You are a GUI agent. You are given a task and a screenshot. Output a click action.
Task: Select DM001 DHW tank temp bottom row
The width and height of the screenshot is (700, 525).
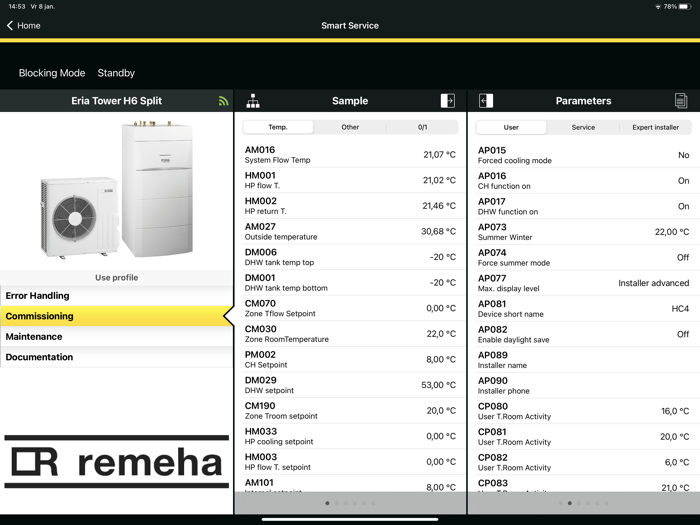point(350,283)
